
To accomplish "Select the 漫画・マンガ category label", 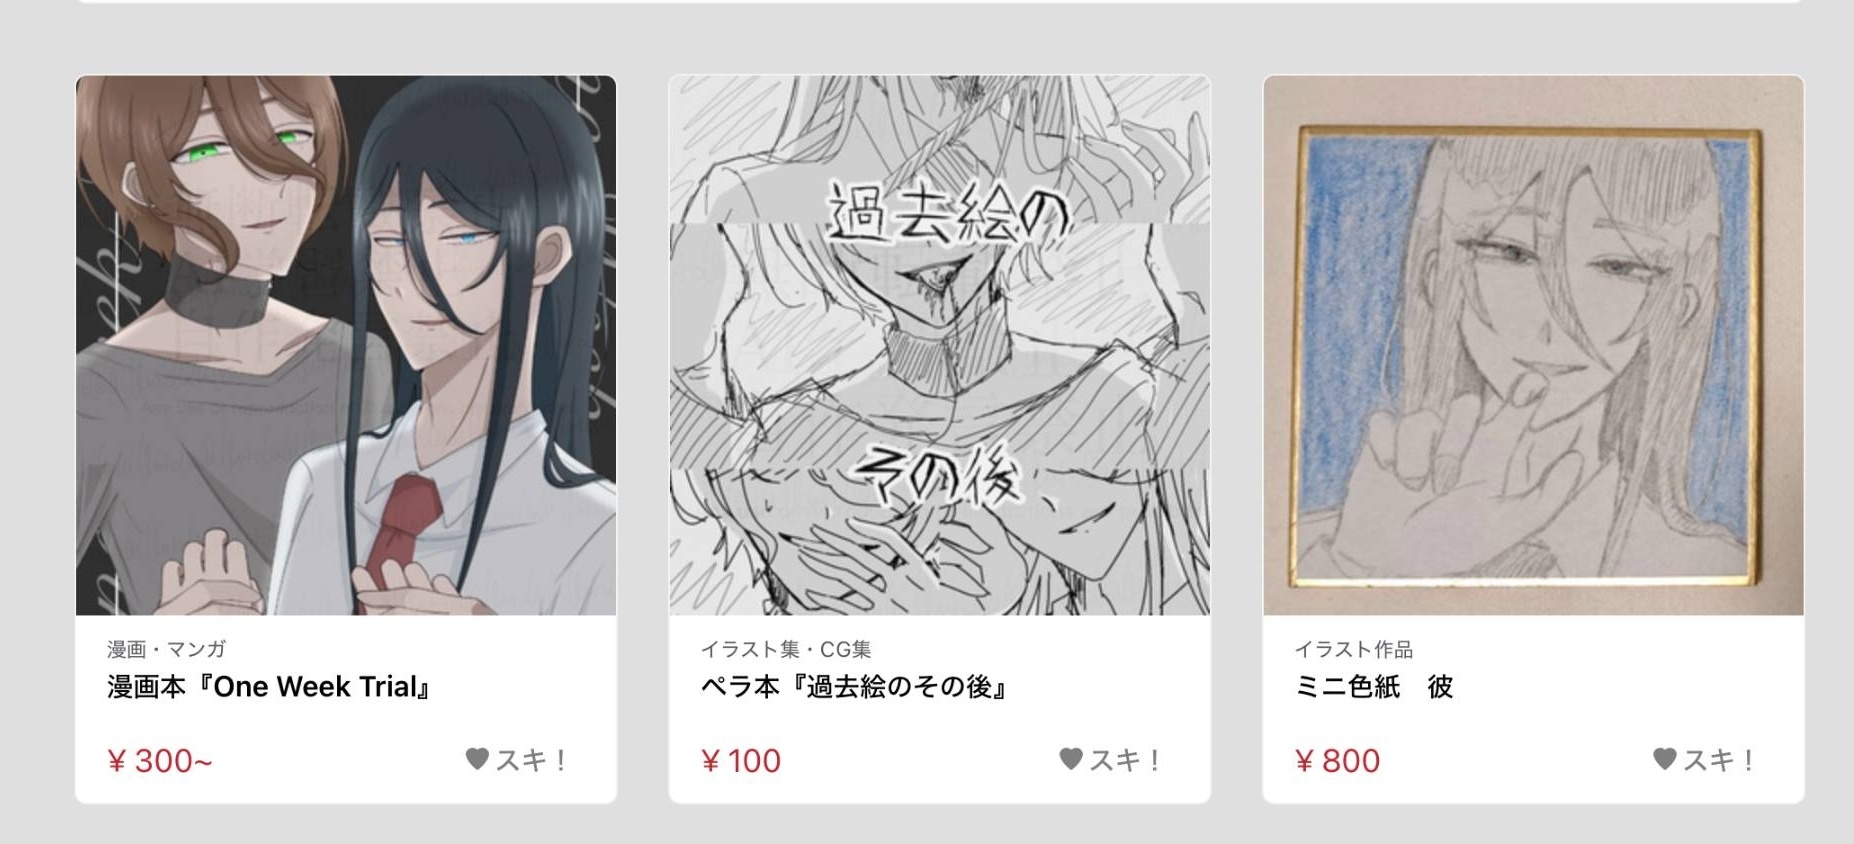I will tap(166, 650).
